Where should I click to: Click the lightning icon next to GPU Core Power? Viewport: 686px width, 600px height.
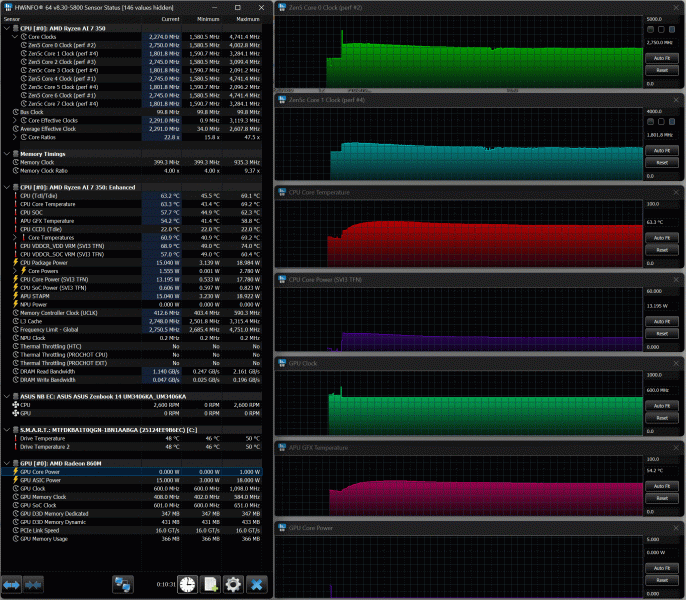[x=16, y=472]
